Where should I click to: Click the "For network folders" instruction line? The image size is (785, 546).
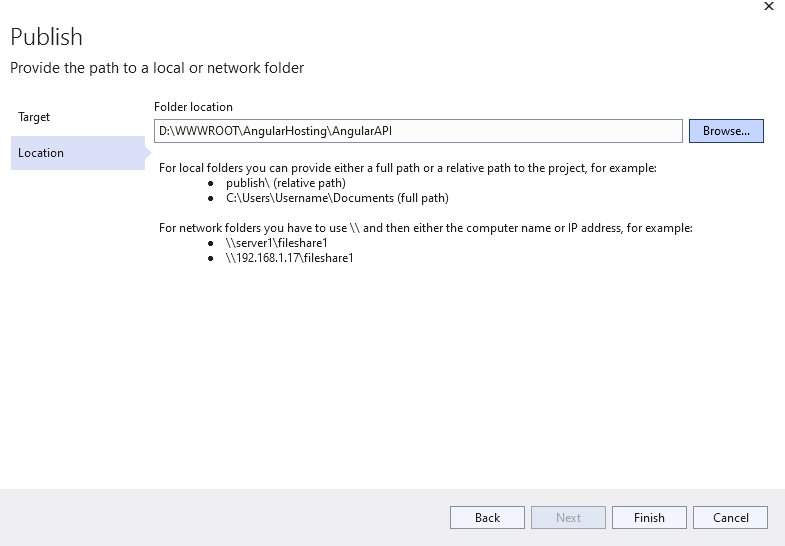click(x=425, y=228)
